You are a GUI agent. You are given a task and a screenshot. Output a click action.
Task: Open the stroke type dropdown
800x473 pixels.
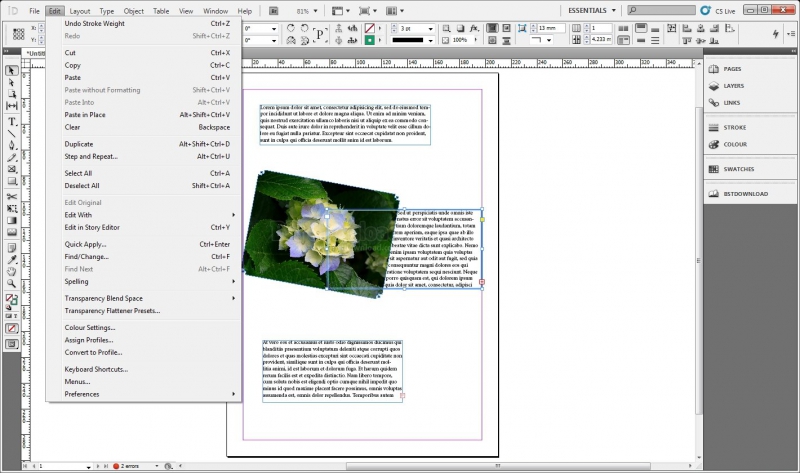tap(430, 40)
